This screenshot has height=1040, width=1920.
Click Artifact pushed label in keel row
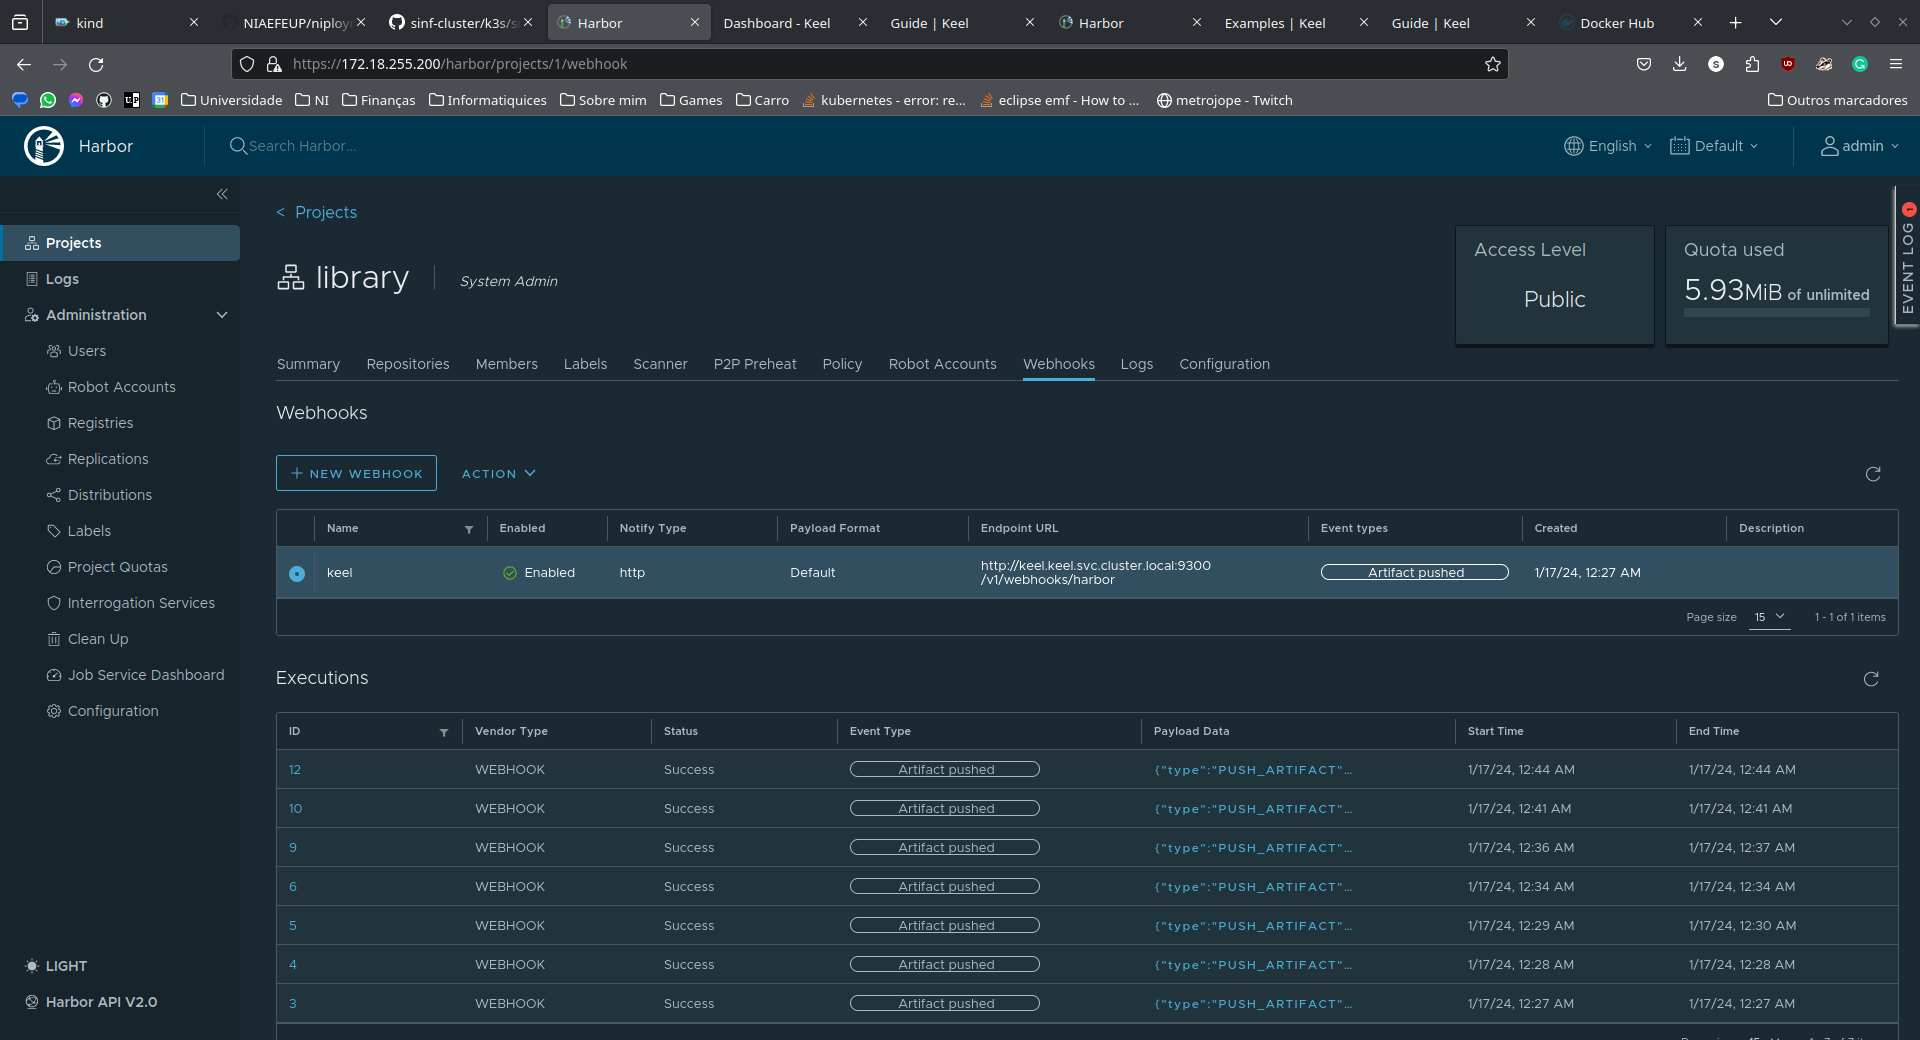tap(1415, 573)
